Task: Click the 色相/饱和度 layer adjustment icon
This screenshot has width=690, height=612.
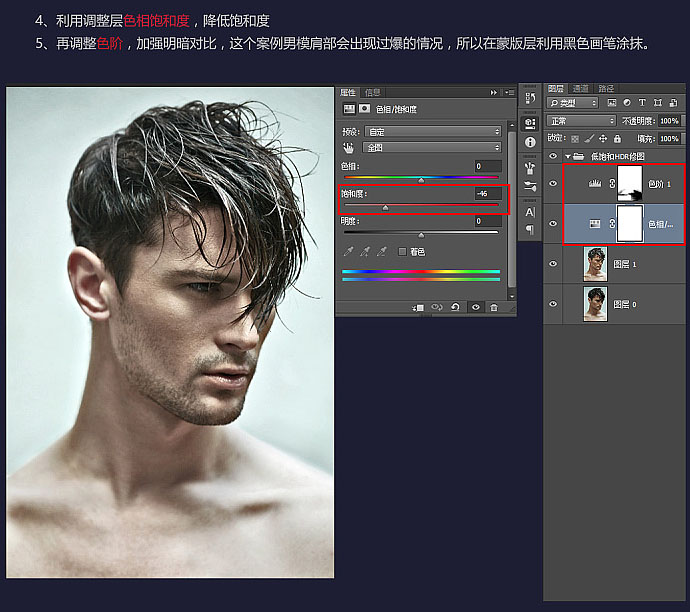Action: pyautogui.click(x=595, y=224)
